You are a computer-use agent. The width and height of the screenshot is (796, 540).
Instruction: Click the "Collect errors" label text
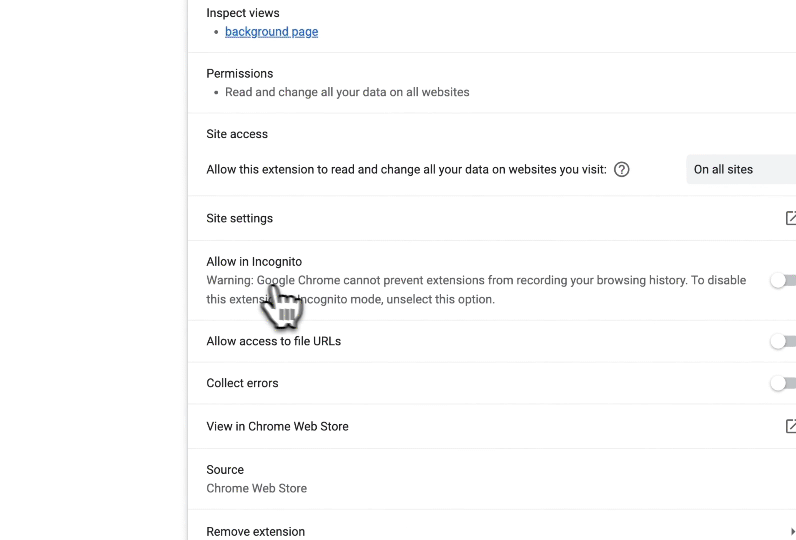pyautogui.click(x=242, y=384)
